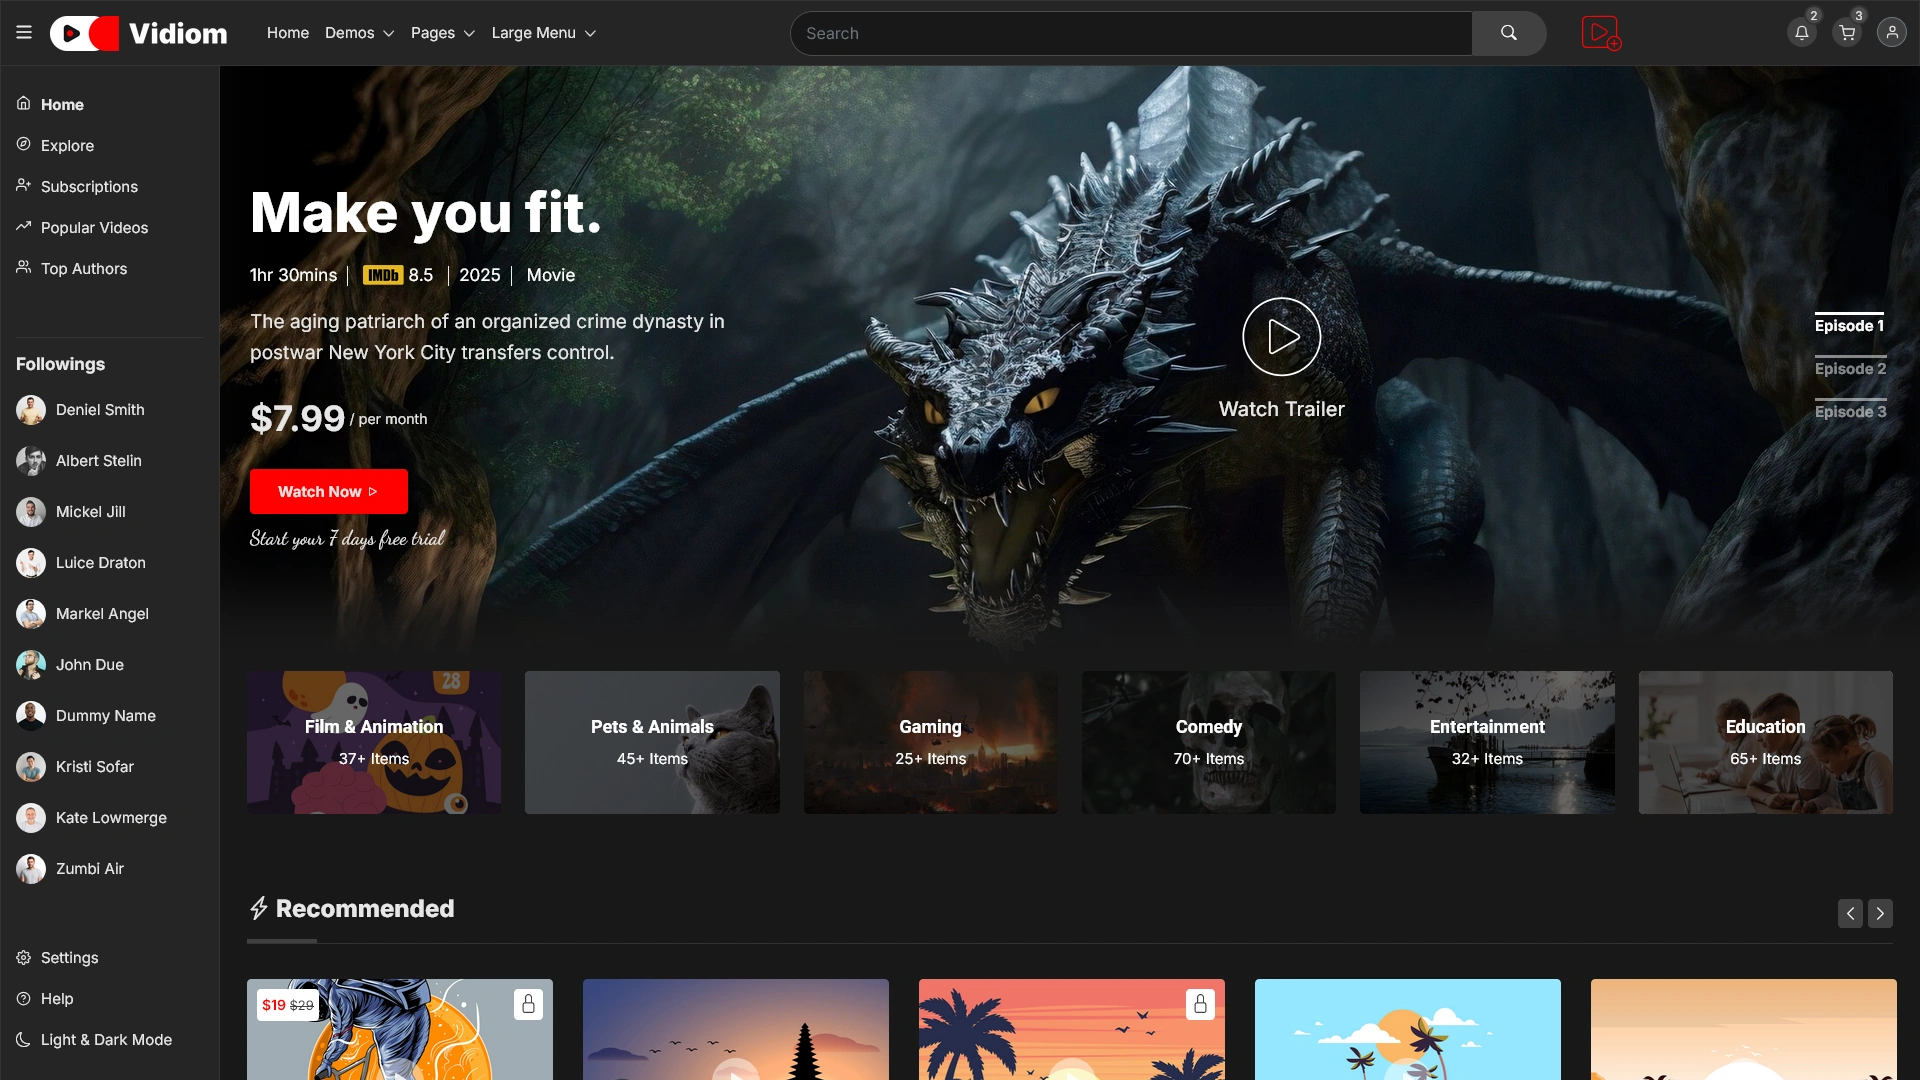Viewport: 1920px width, 1080px height.
Task: Click the Followings heading
Action: [60, 364]
